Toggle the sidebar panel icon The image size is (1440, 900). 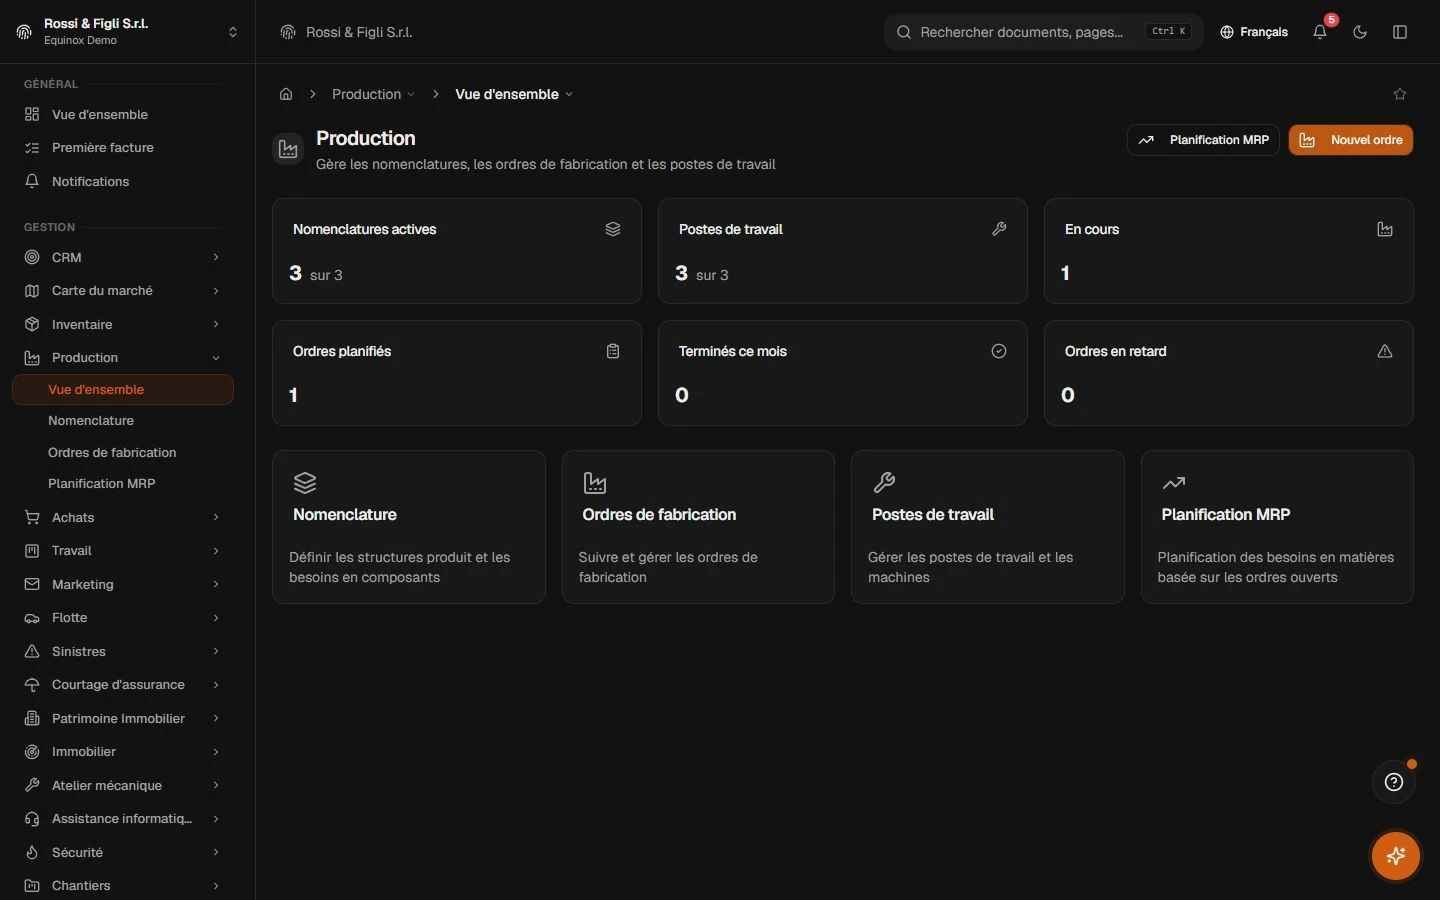[1400, 32]
